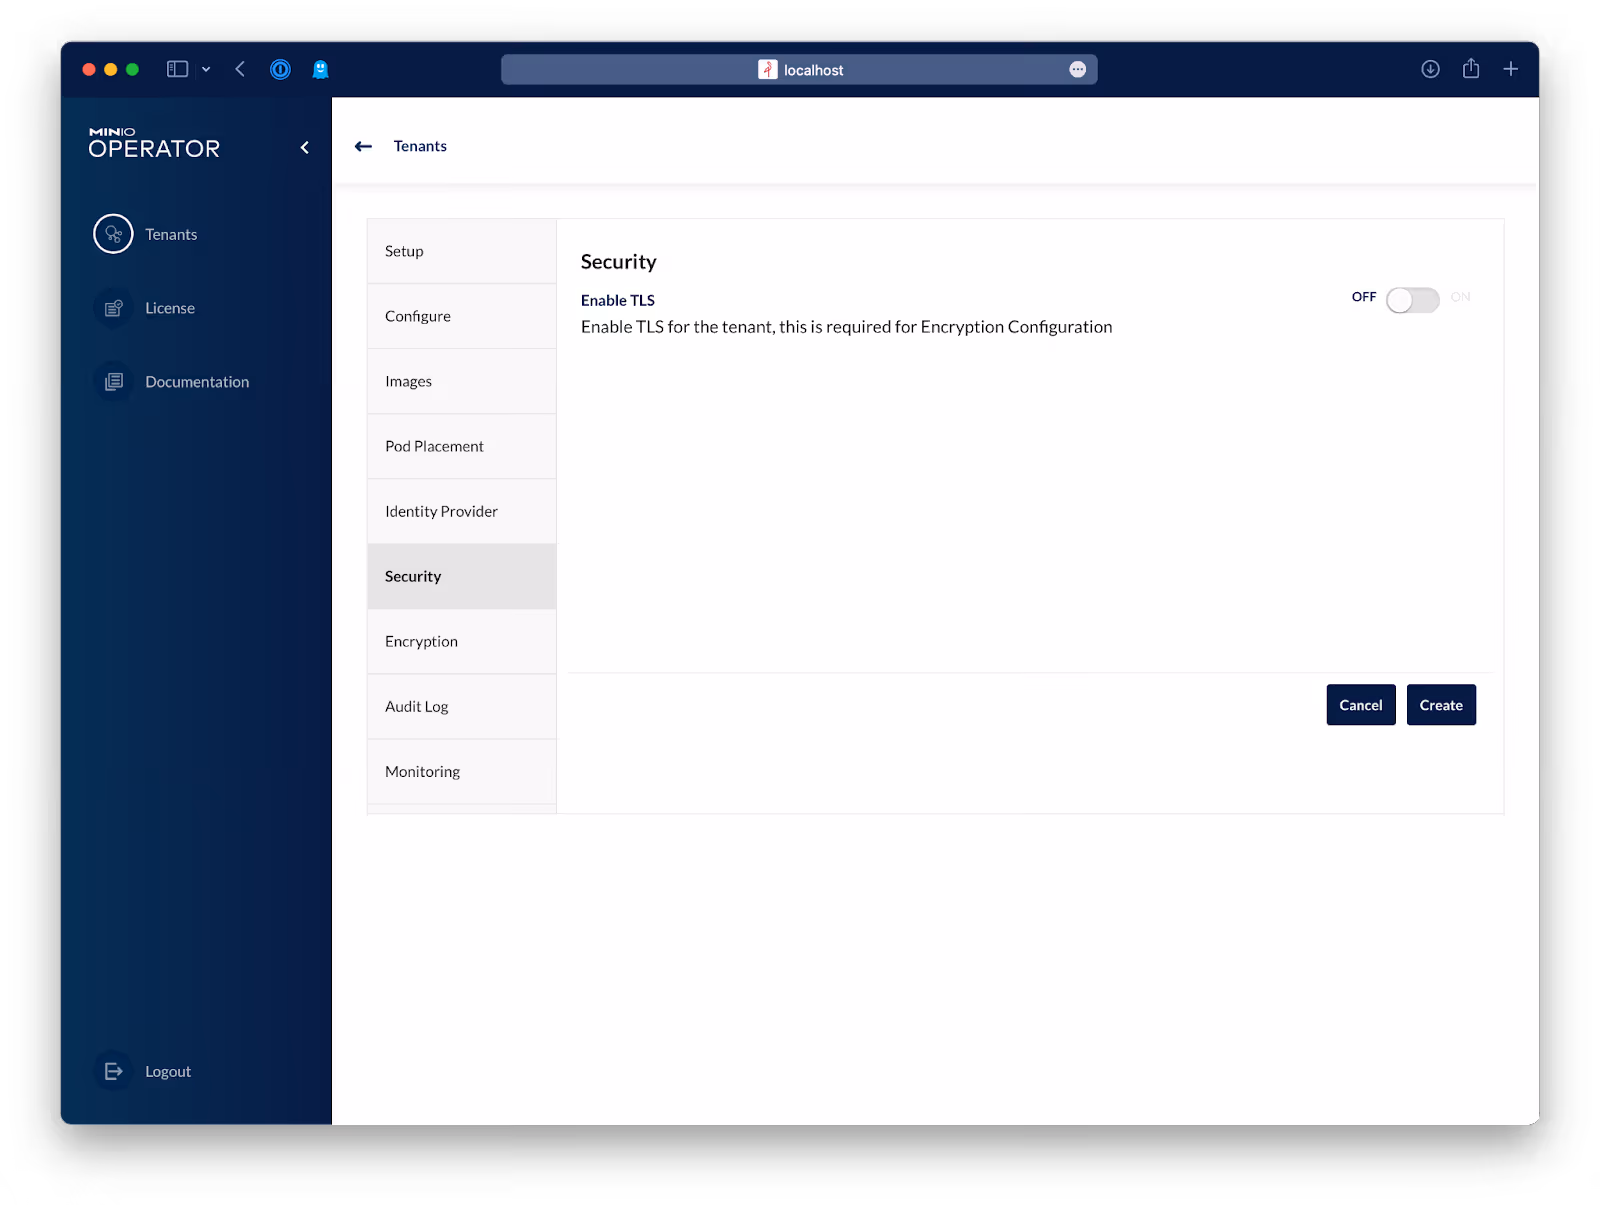1600x1205 pixels.
Task: Click the Tenants breadcrumb link
Action: tap(420, 146)
